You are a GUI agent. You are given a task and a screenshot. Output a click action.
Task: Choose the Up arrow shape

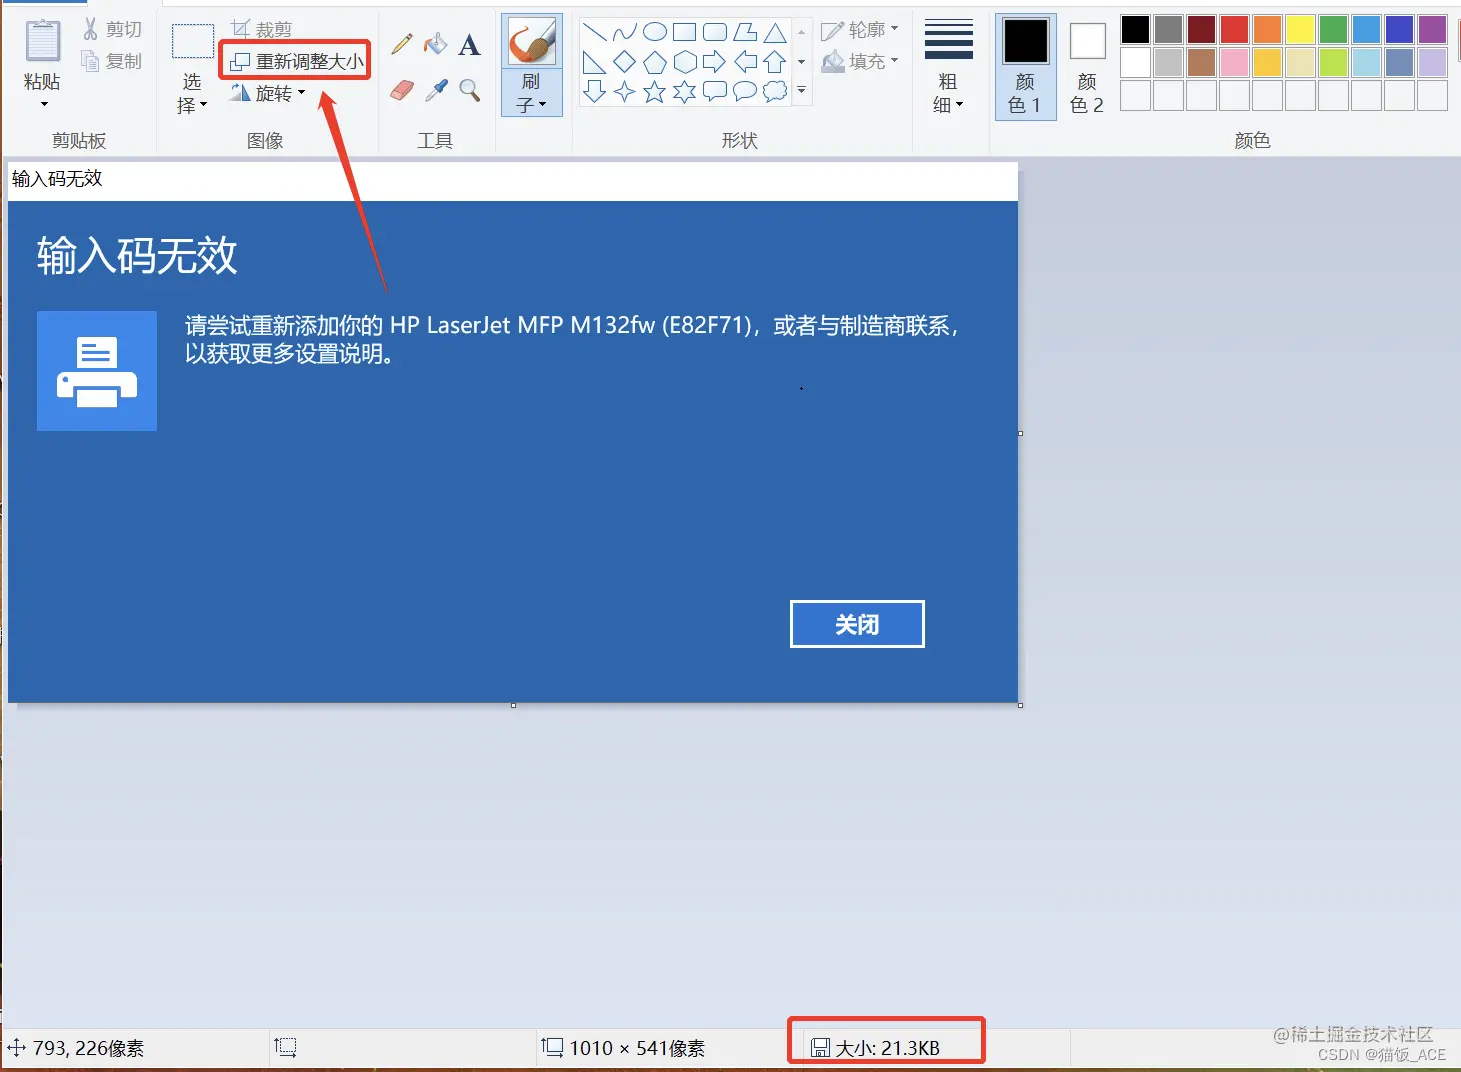click(774, 62)
